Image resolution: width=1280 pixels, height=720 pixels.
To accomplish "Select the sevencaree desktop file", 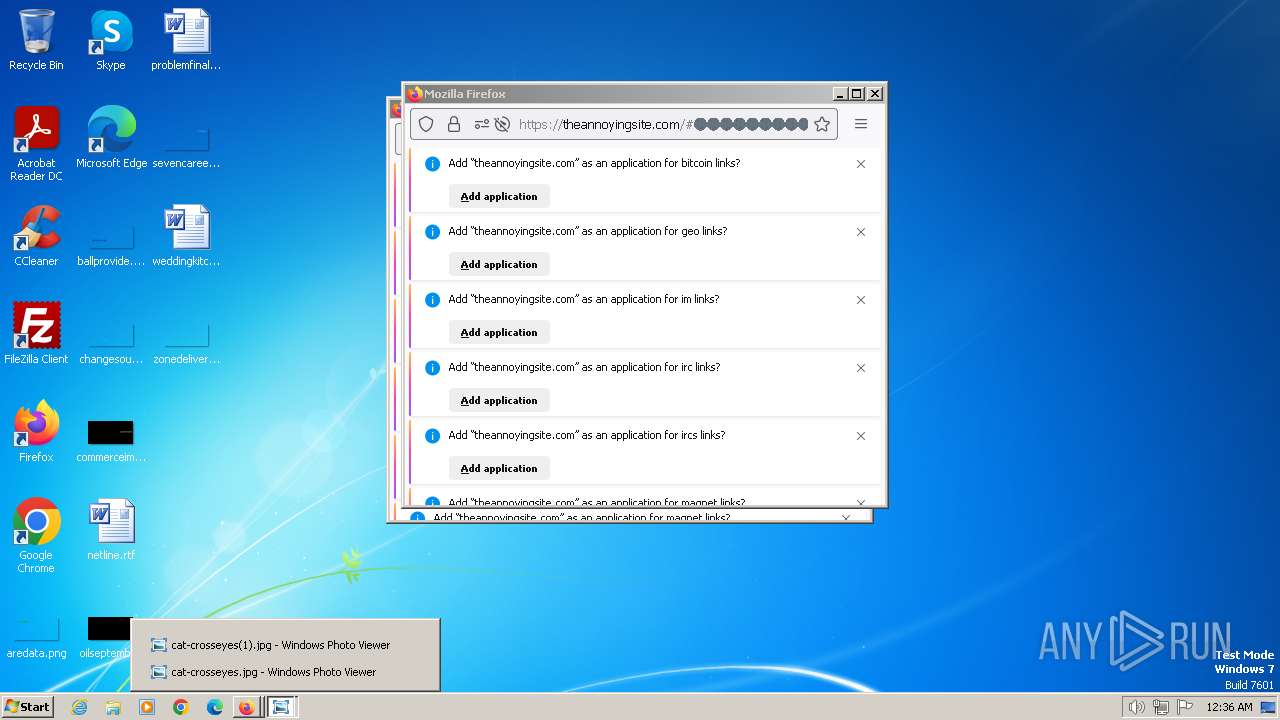I will click(x=186, y=148).
